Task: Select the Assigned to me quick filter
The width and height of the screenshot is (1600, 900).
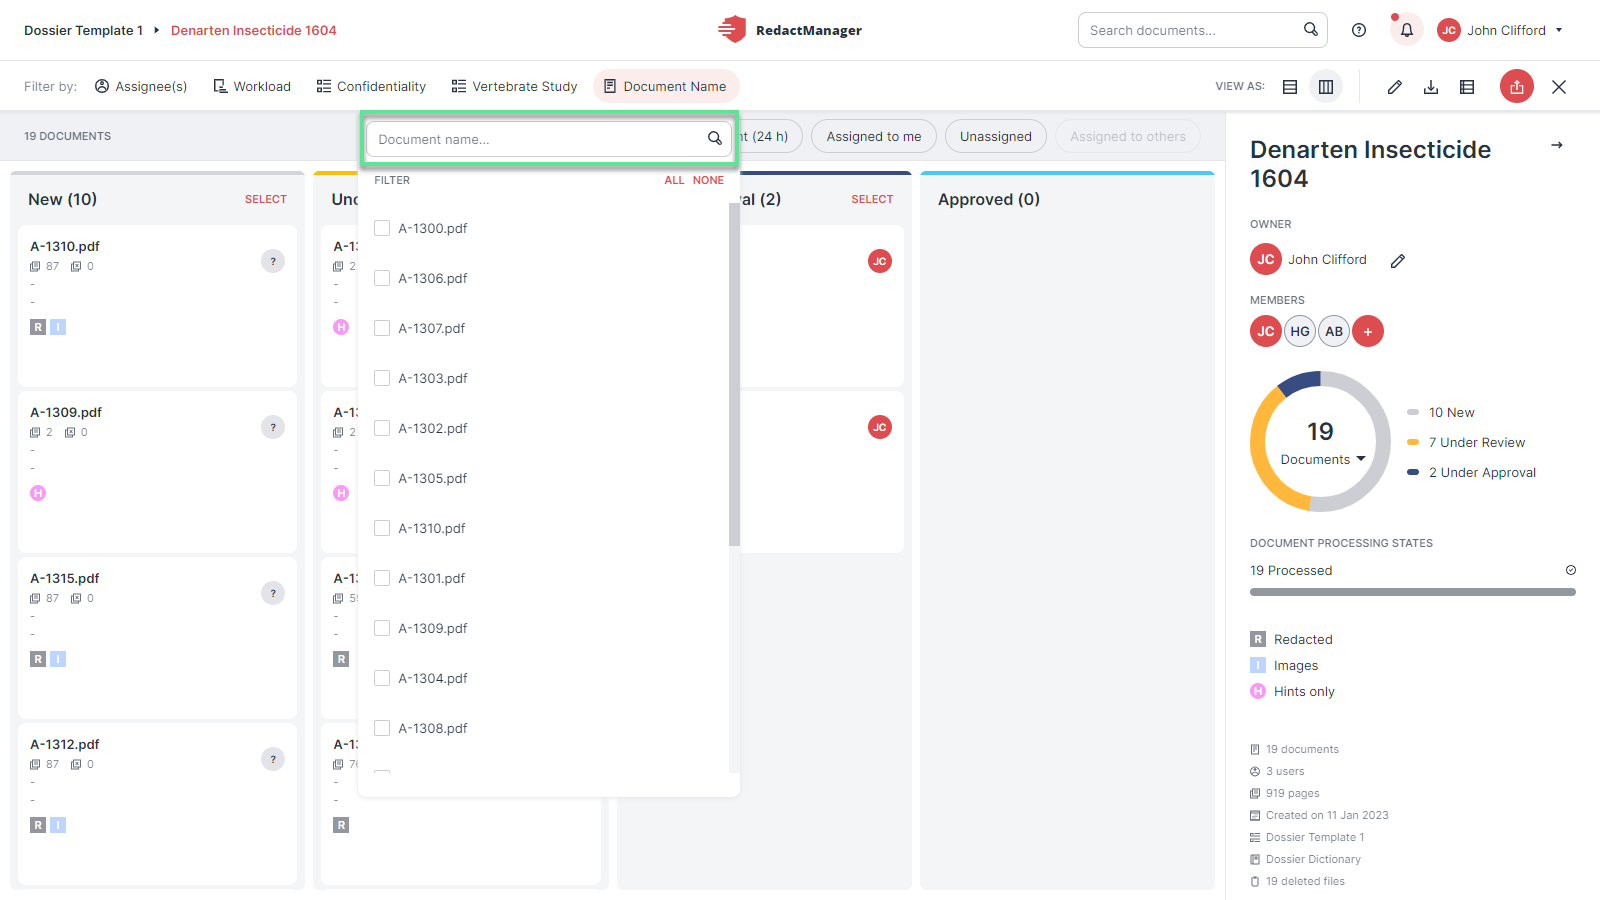Action: [x=874, y=136]
